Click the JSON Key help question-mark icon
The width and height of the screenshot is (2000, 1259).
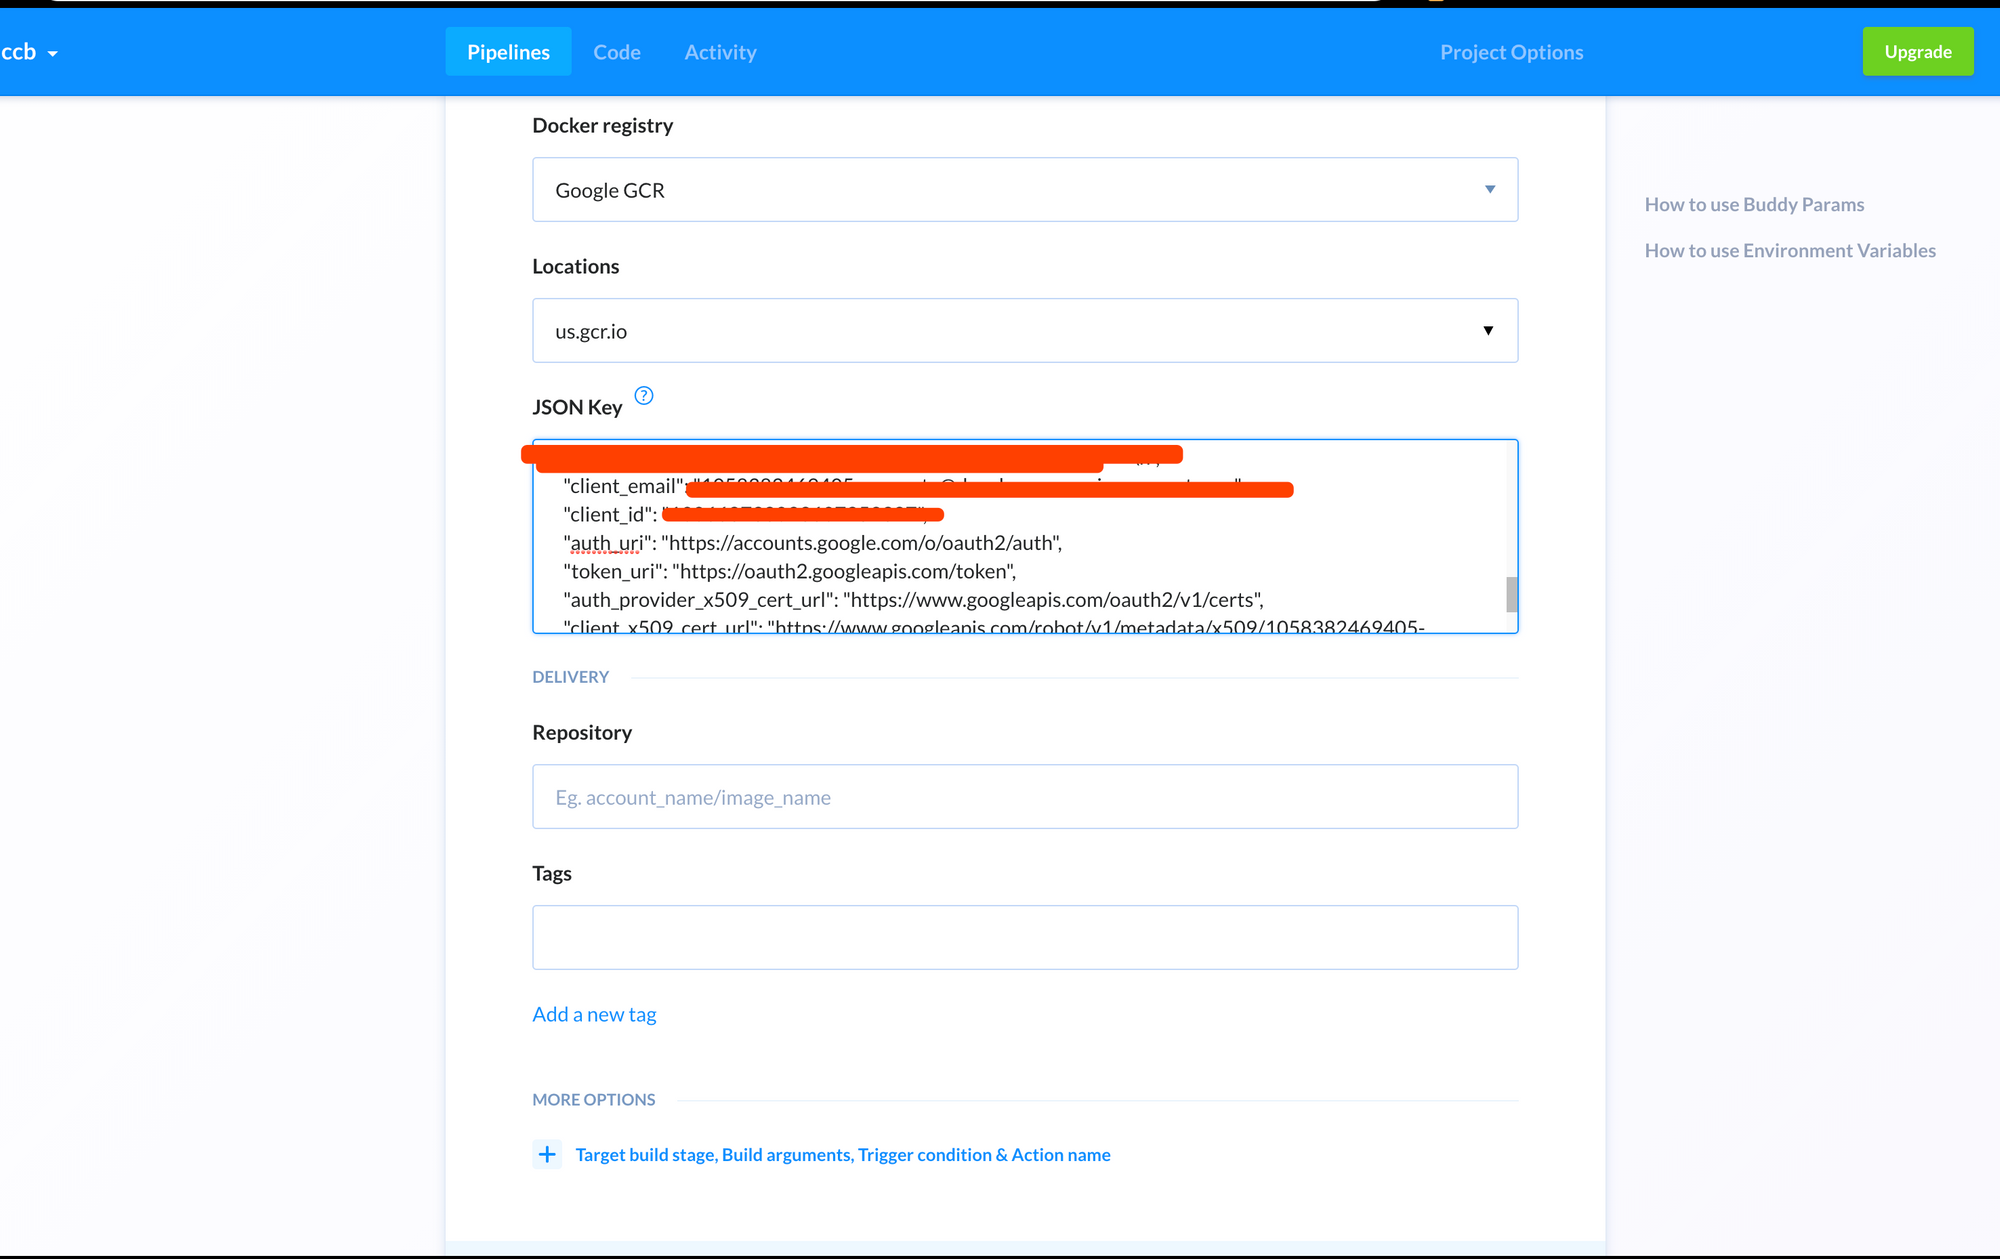(x=644, y=396)
